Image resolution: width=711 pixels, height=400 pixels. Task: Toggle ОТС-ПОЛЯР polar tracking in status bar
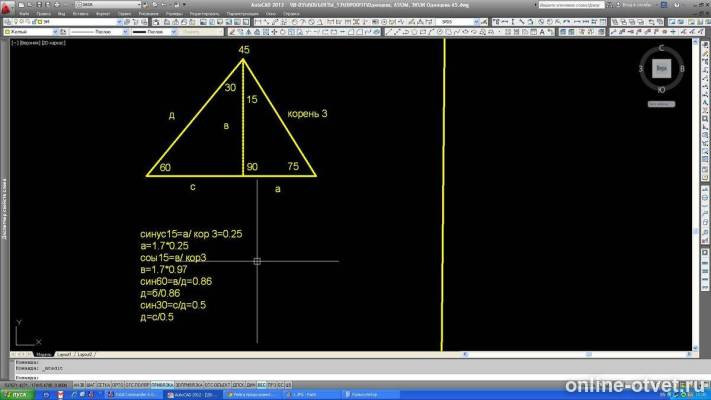[x=137, y=385]
